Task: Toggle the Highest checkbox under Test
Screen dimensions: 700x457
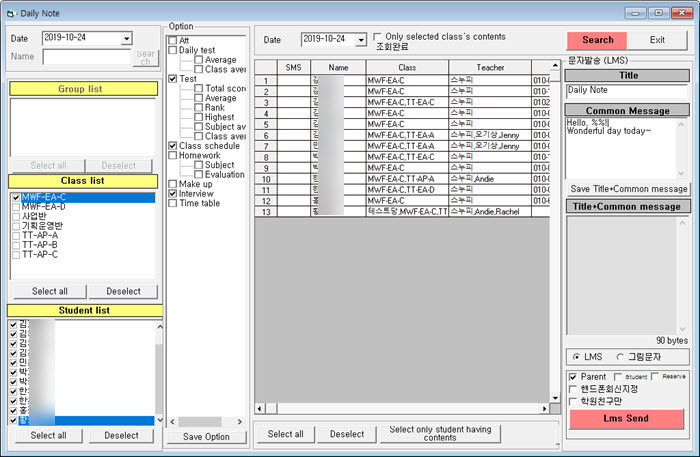Action: pyautogui.click(x=199, y=117)
